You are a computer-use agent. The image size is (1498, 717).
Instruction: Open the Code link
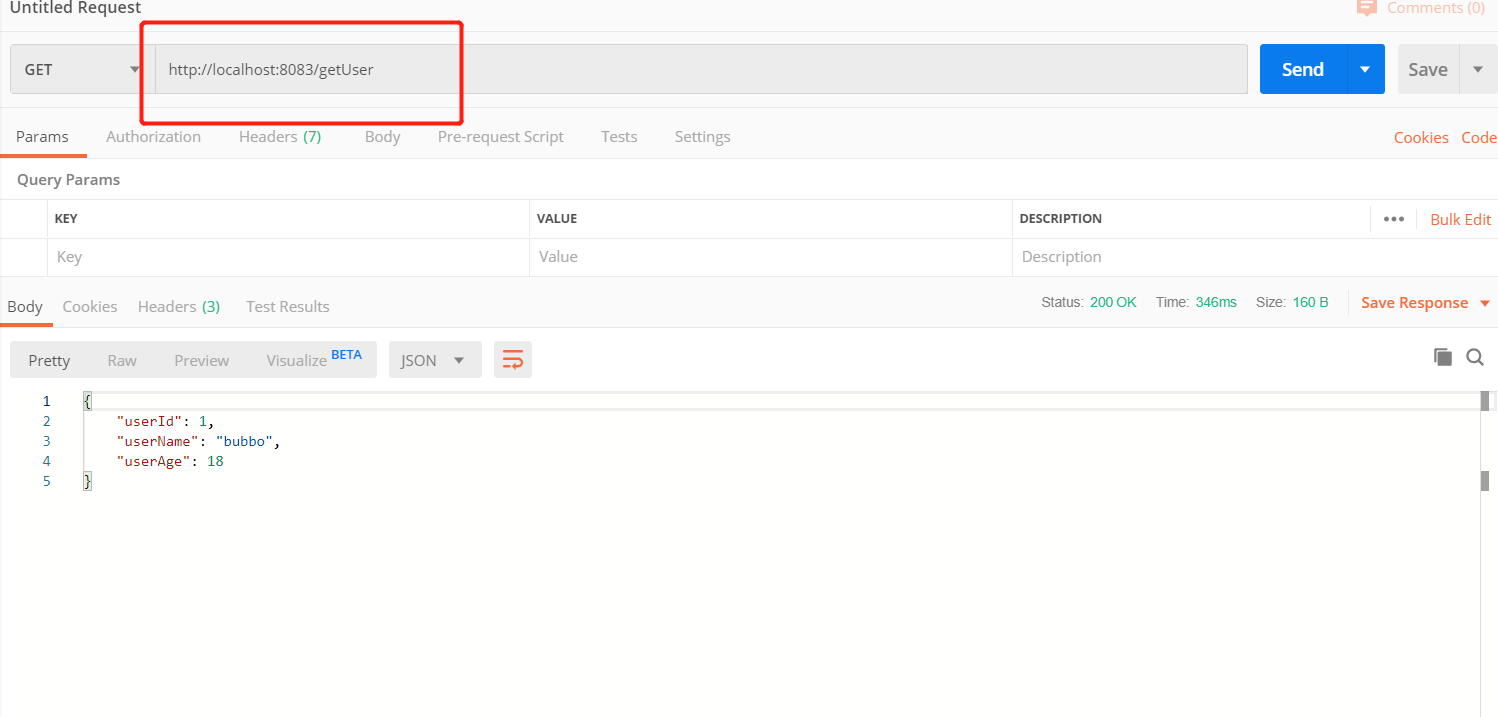click(1479, 138)
